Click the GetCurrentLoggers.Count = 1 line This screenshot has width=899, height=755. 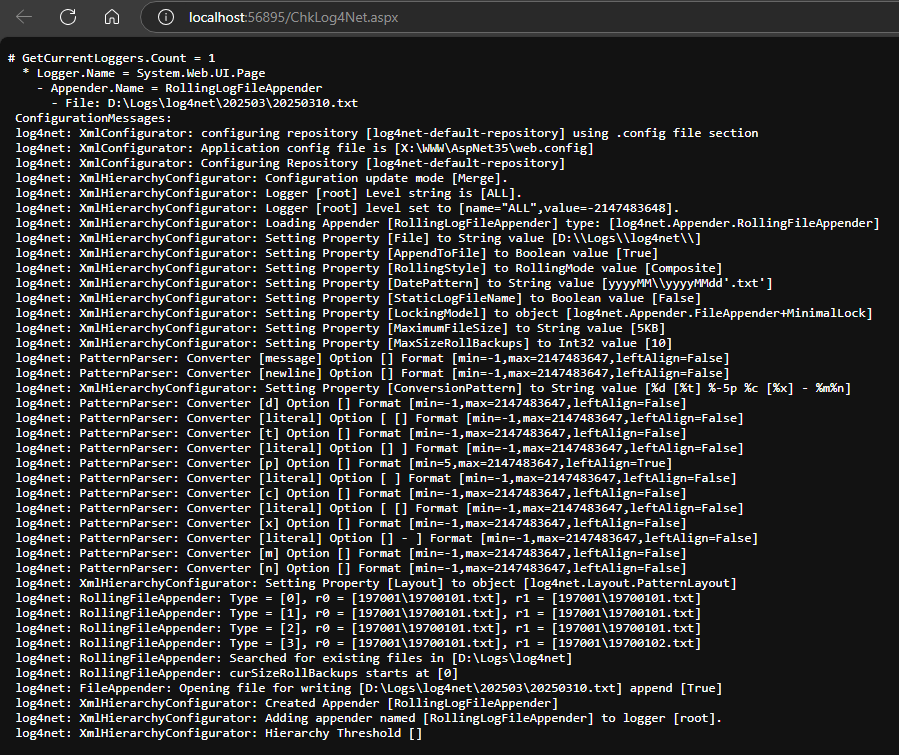click(x=118, y=59)
